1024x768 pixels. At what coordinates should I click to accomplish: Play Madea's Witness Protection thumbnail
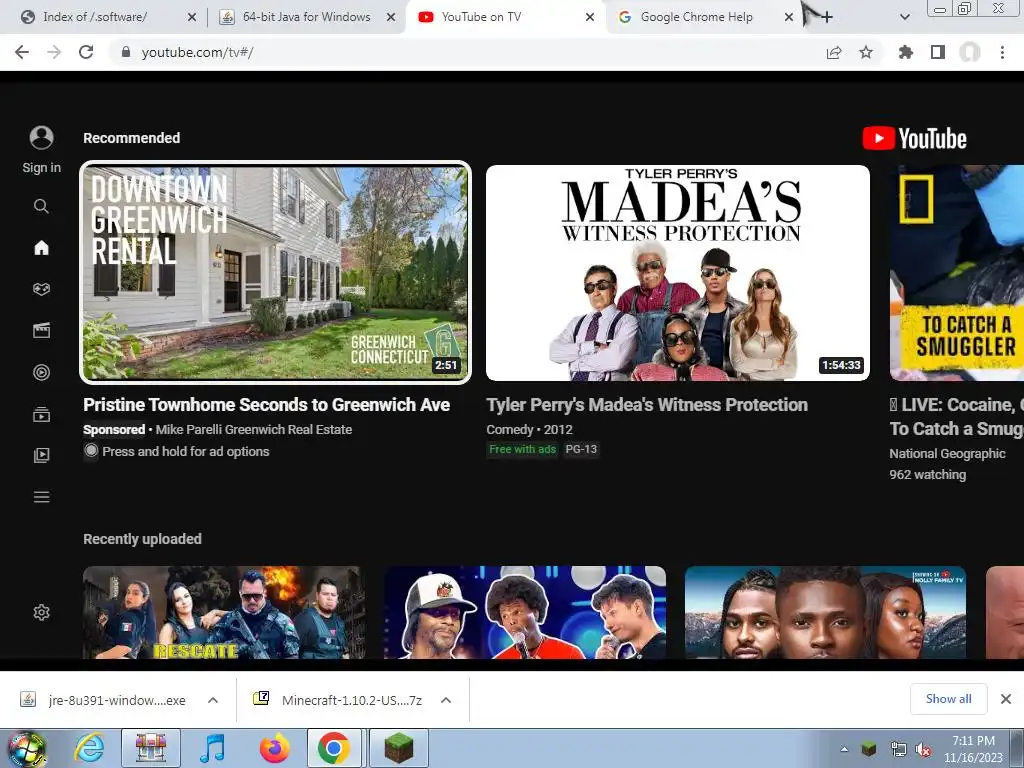(678, 272)
